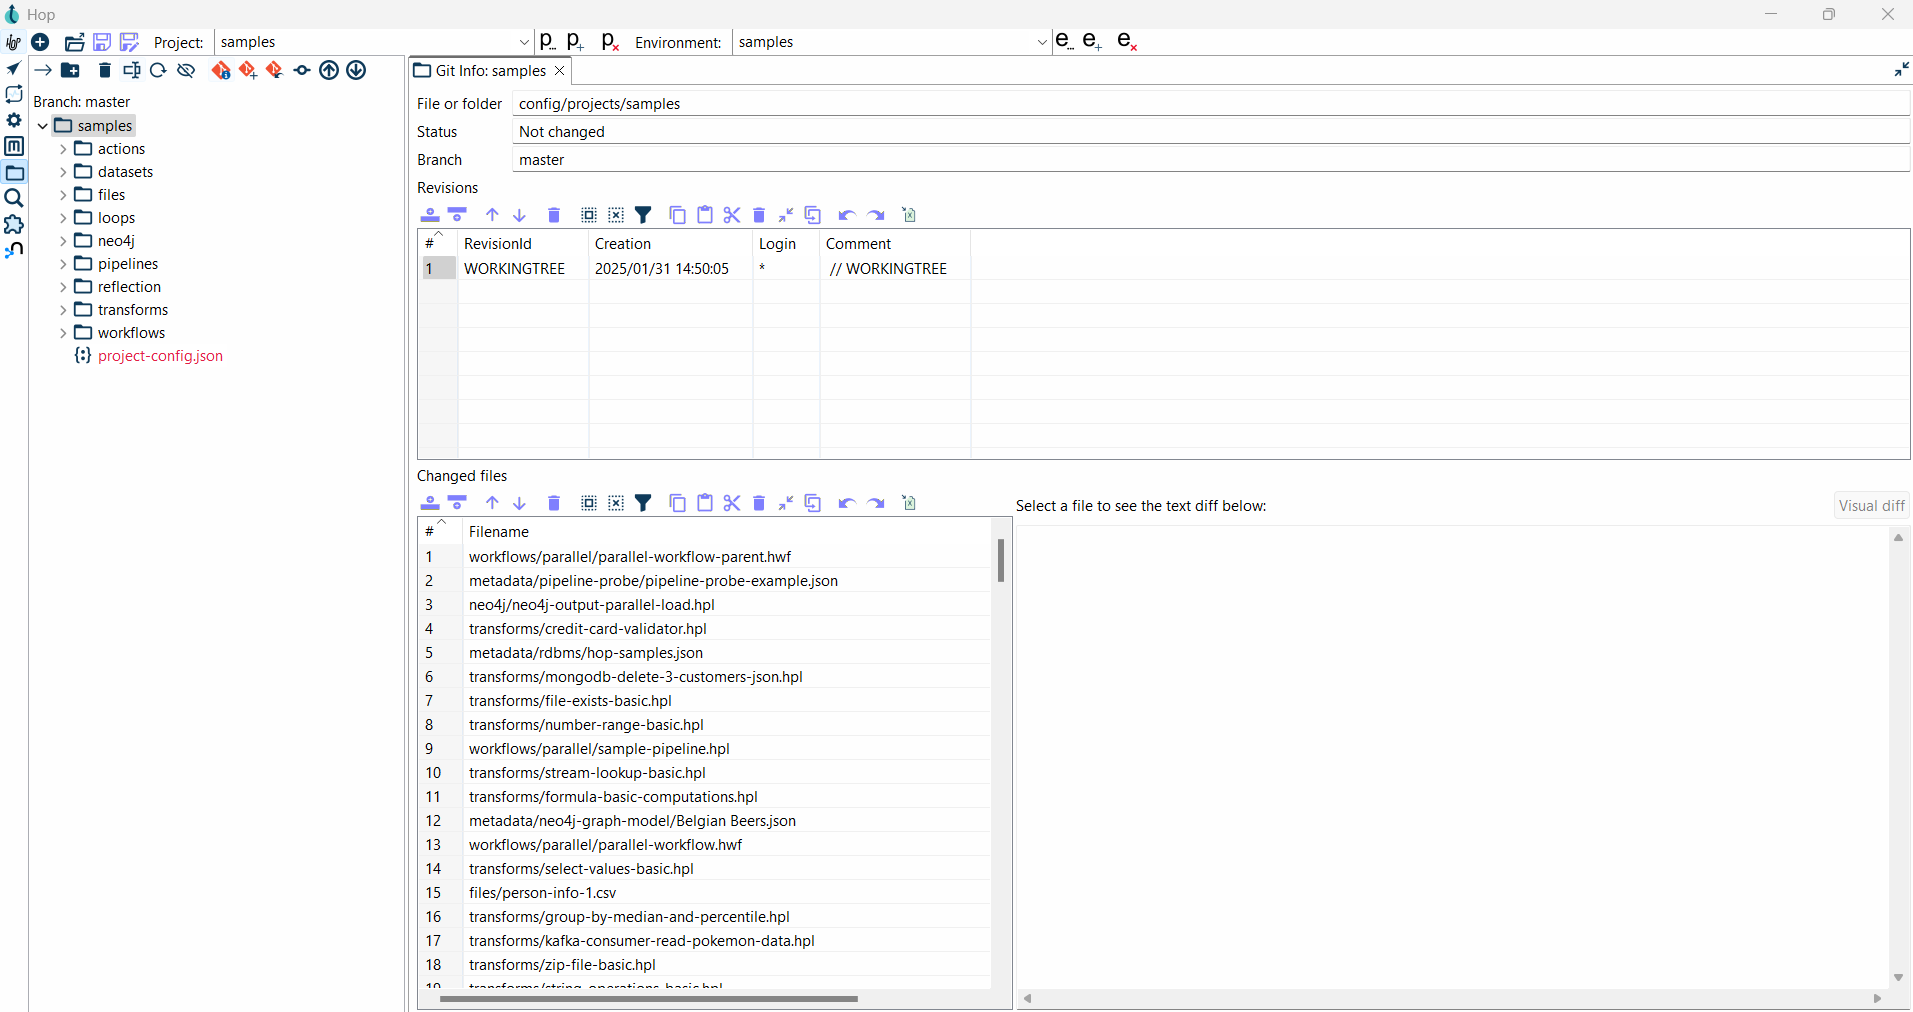Open the Project dropdown

tap(524, 42)
